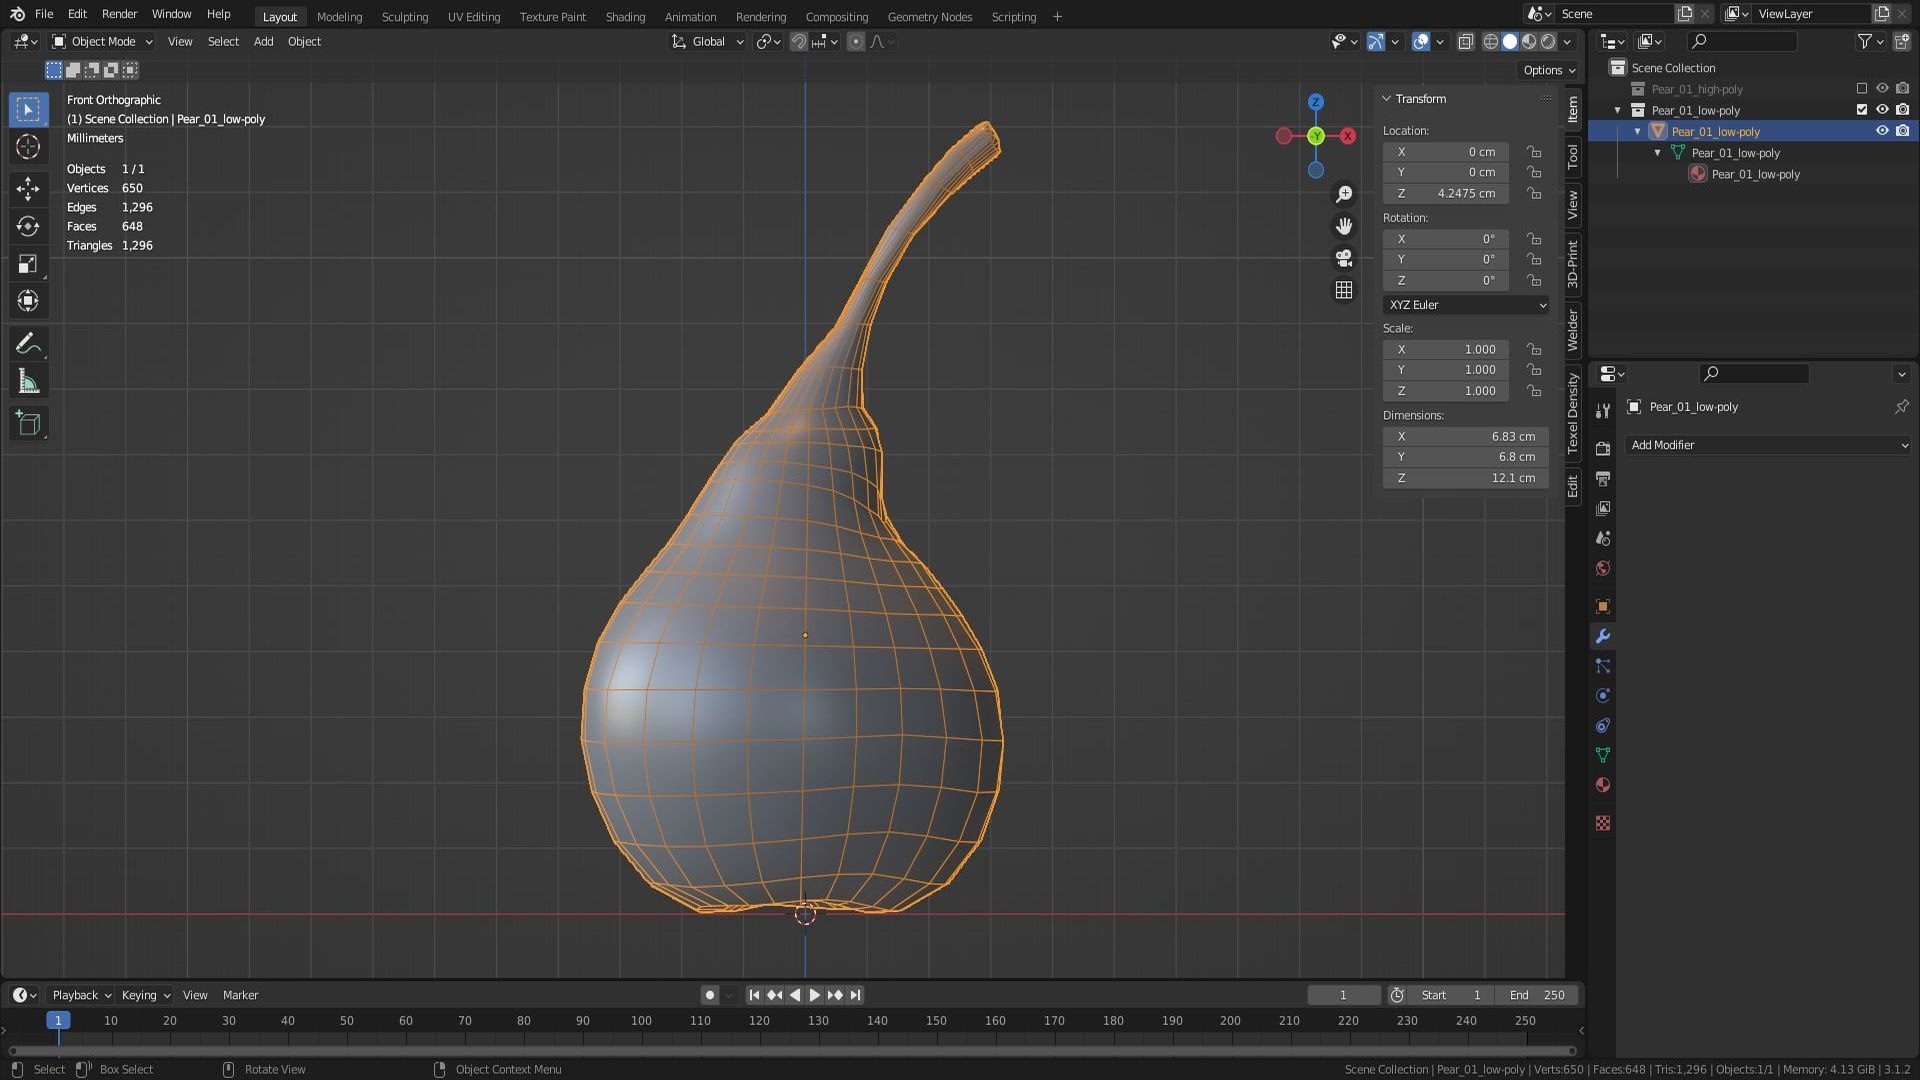Switch orthographic/perspective with grid gizmo
This screenshot has width=1920, height=1080.
[1344, 290]
